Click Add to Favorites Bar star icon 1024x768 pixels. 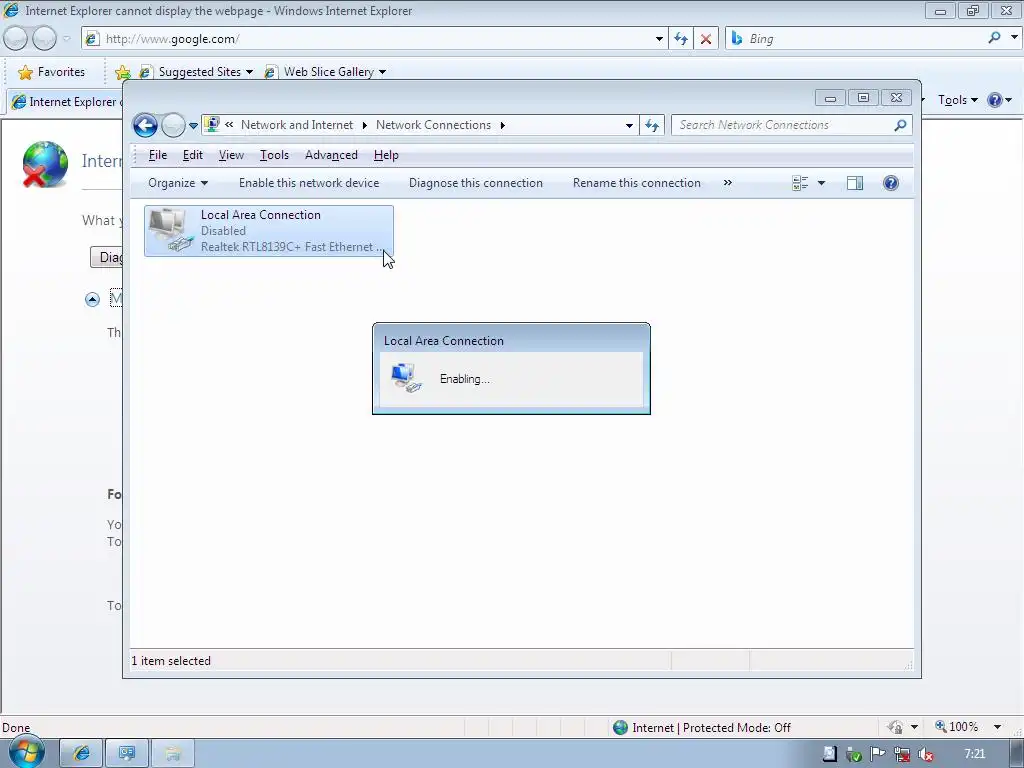(122, 72)
